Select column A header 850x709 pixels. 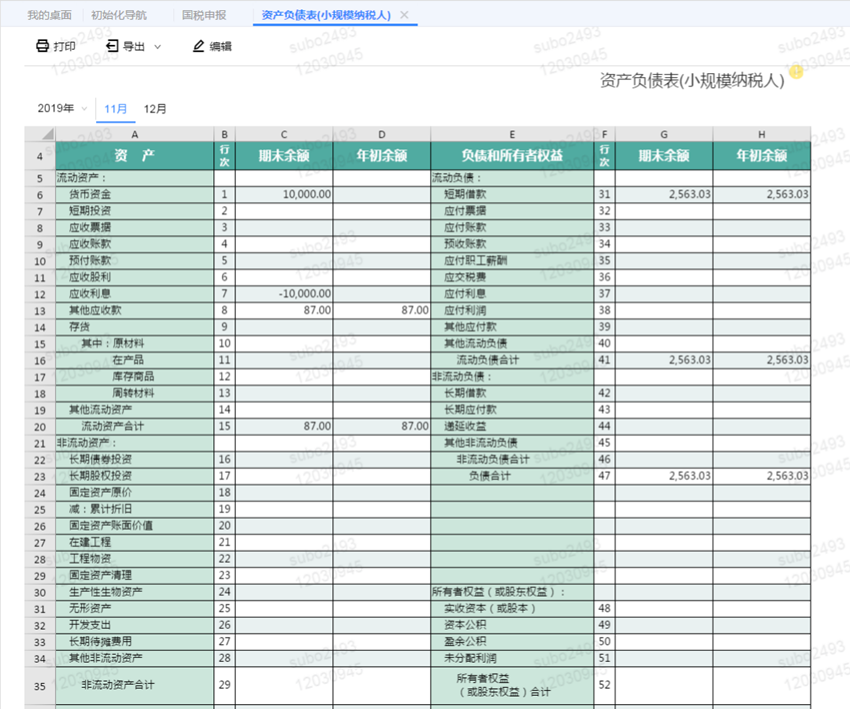pos(134,134)
